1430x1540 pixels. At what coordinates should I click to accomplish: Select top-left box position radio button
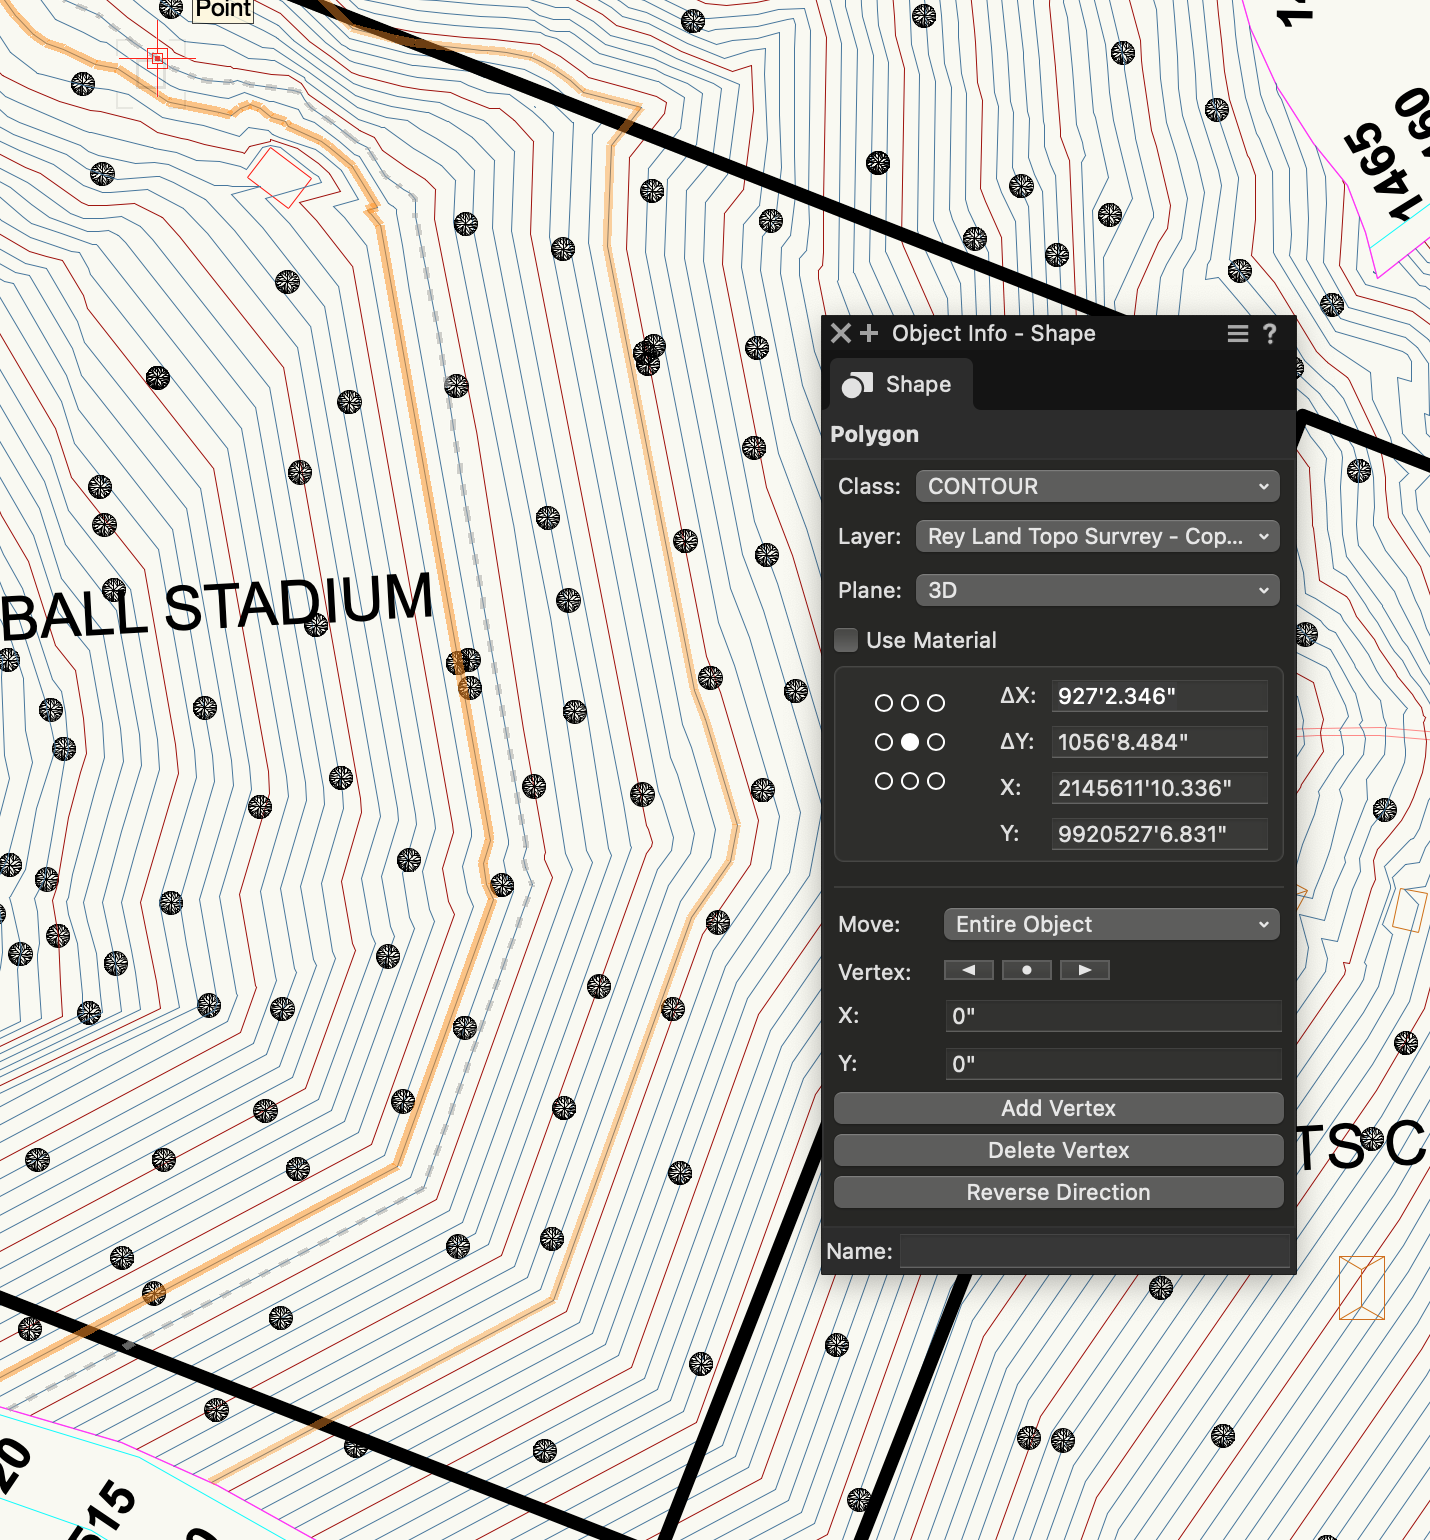pos(884,703)
